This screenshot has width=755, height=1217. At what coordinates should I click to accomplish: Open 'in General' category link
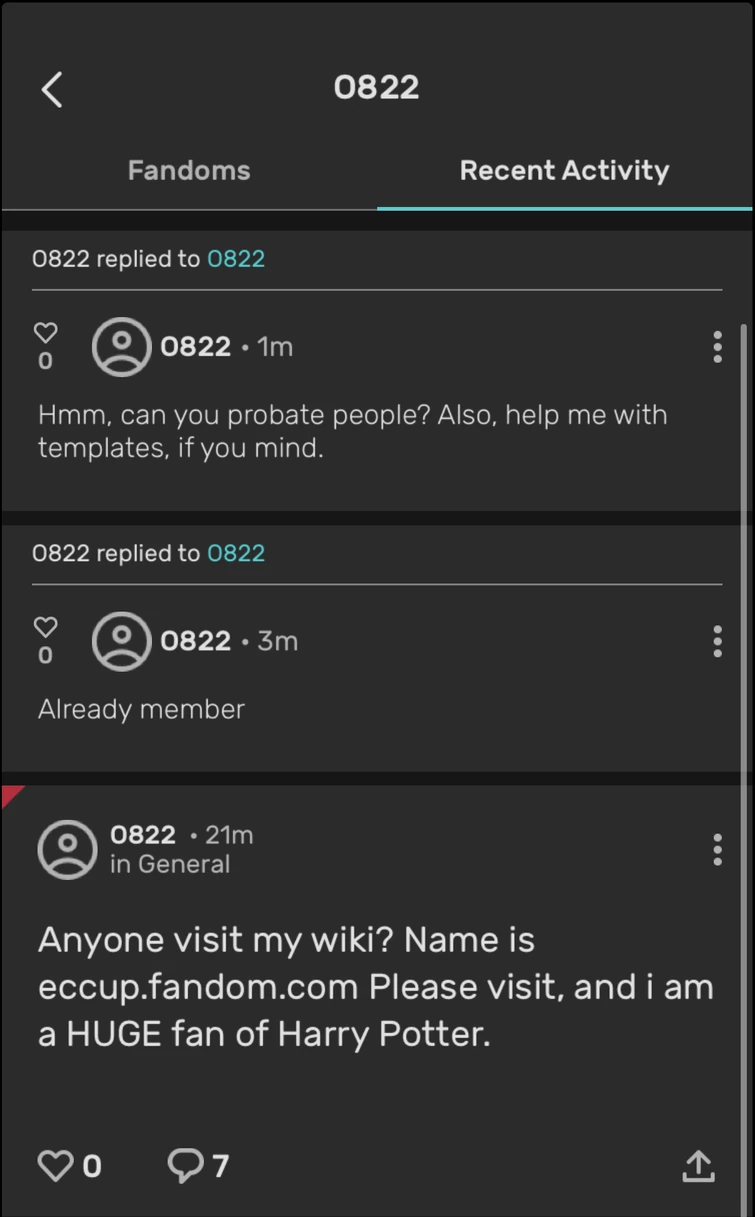(170, 864)
